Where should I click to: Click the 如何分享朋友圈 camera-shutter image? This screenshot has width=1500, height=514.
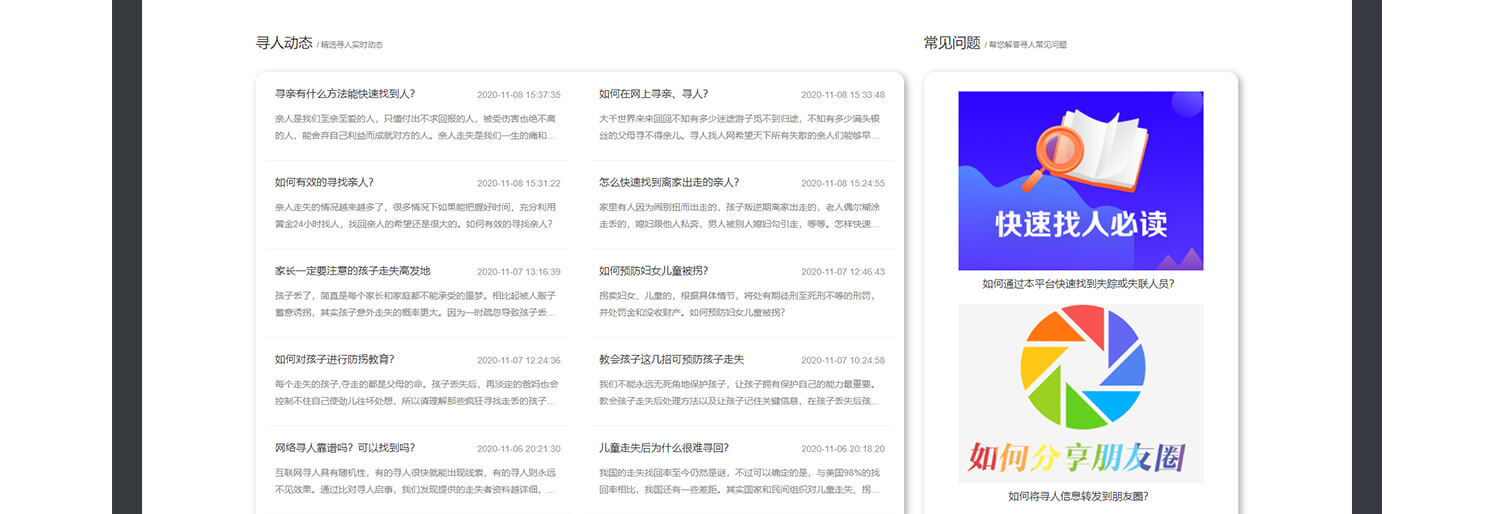tap(1081, 393)
